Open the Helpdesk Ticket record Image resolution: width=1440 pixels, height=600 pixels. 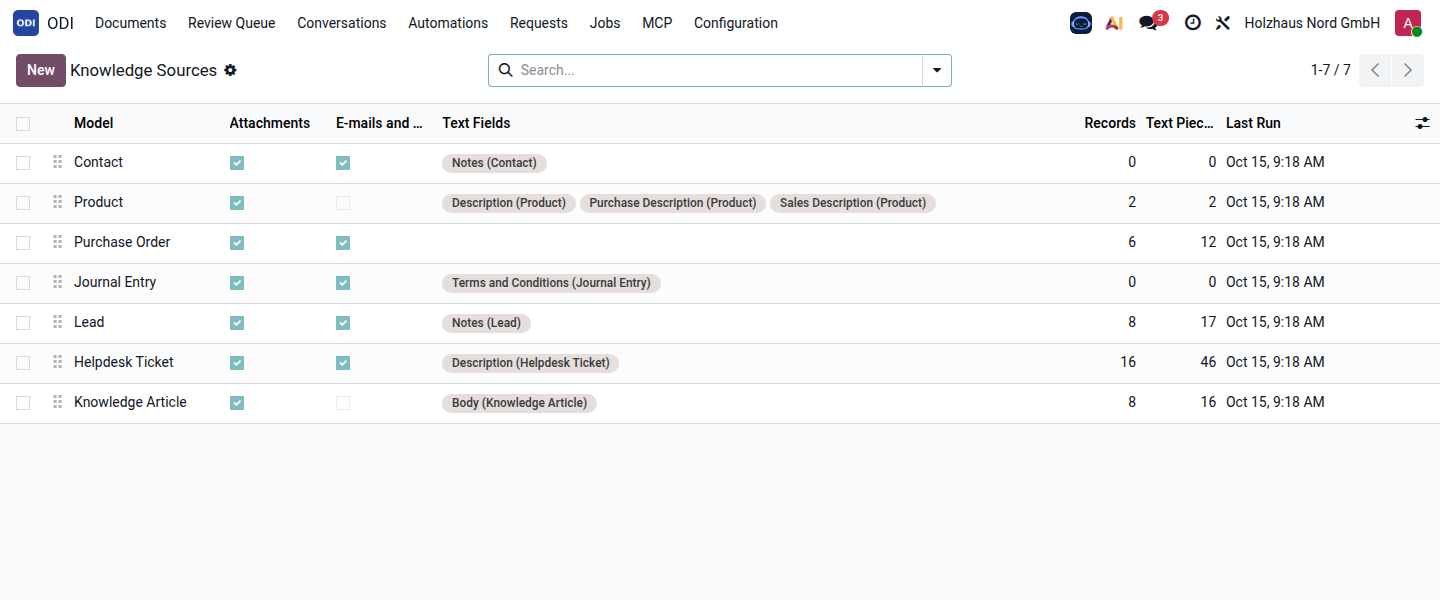pos(124,362)
